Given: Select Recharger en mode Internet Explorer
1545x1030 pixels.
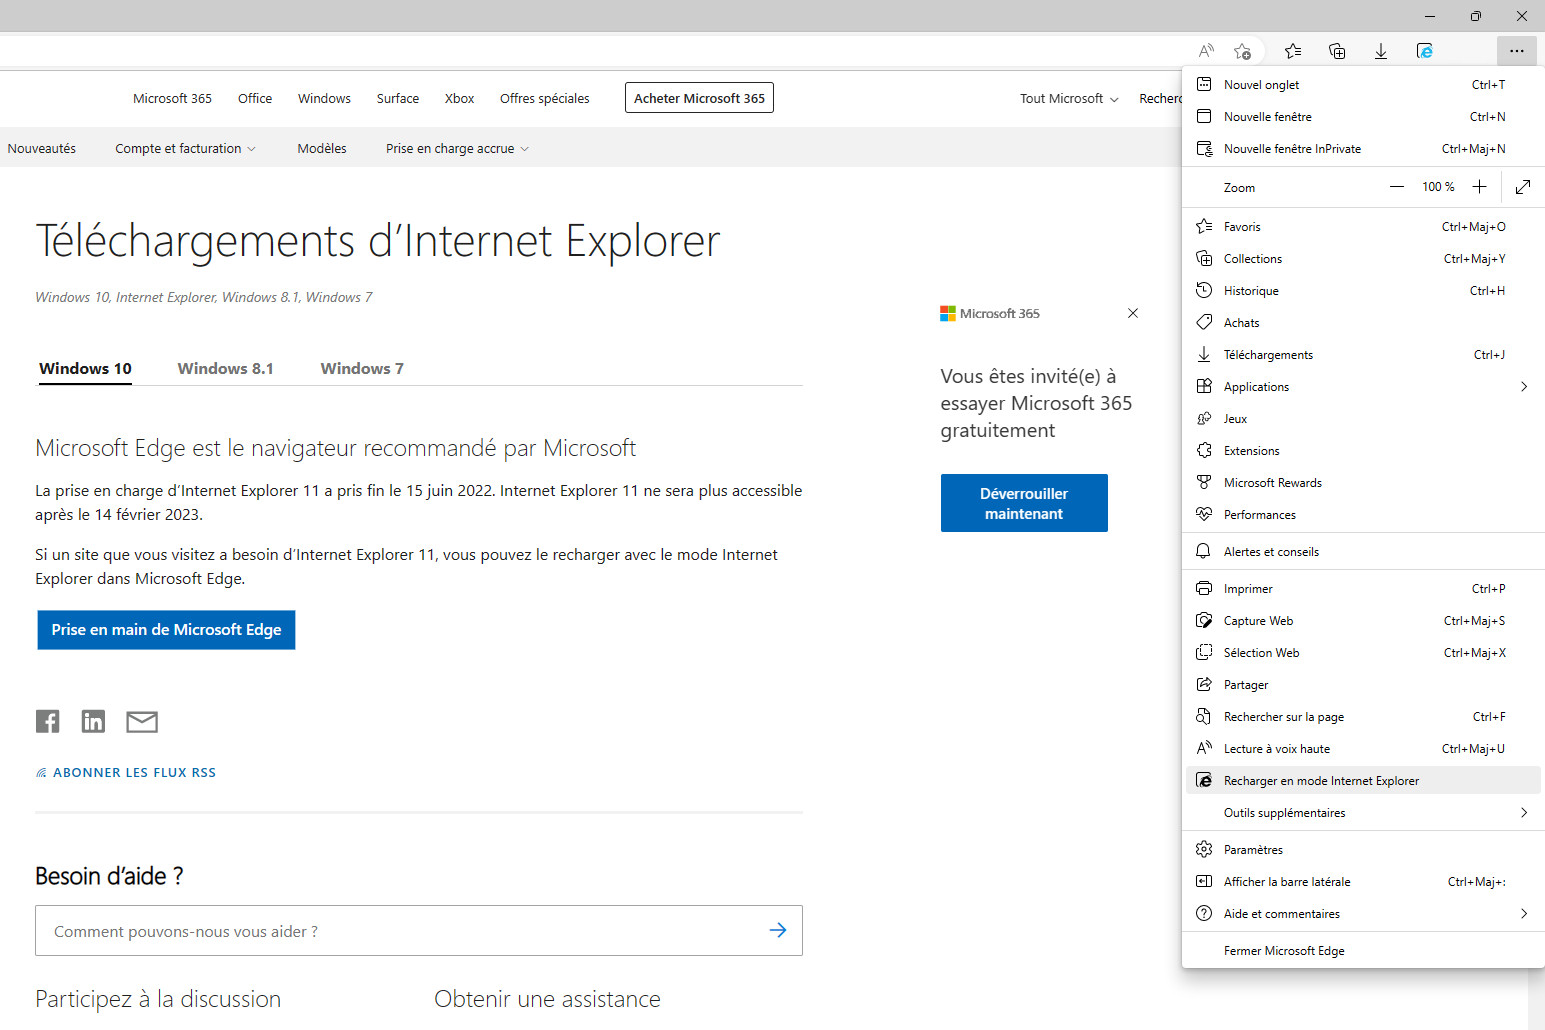Looking at the screenshot, I should 1363,781.
